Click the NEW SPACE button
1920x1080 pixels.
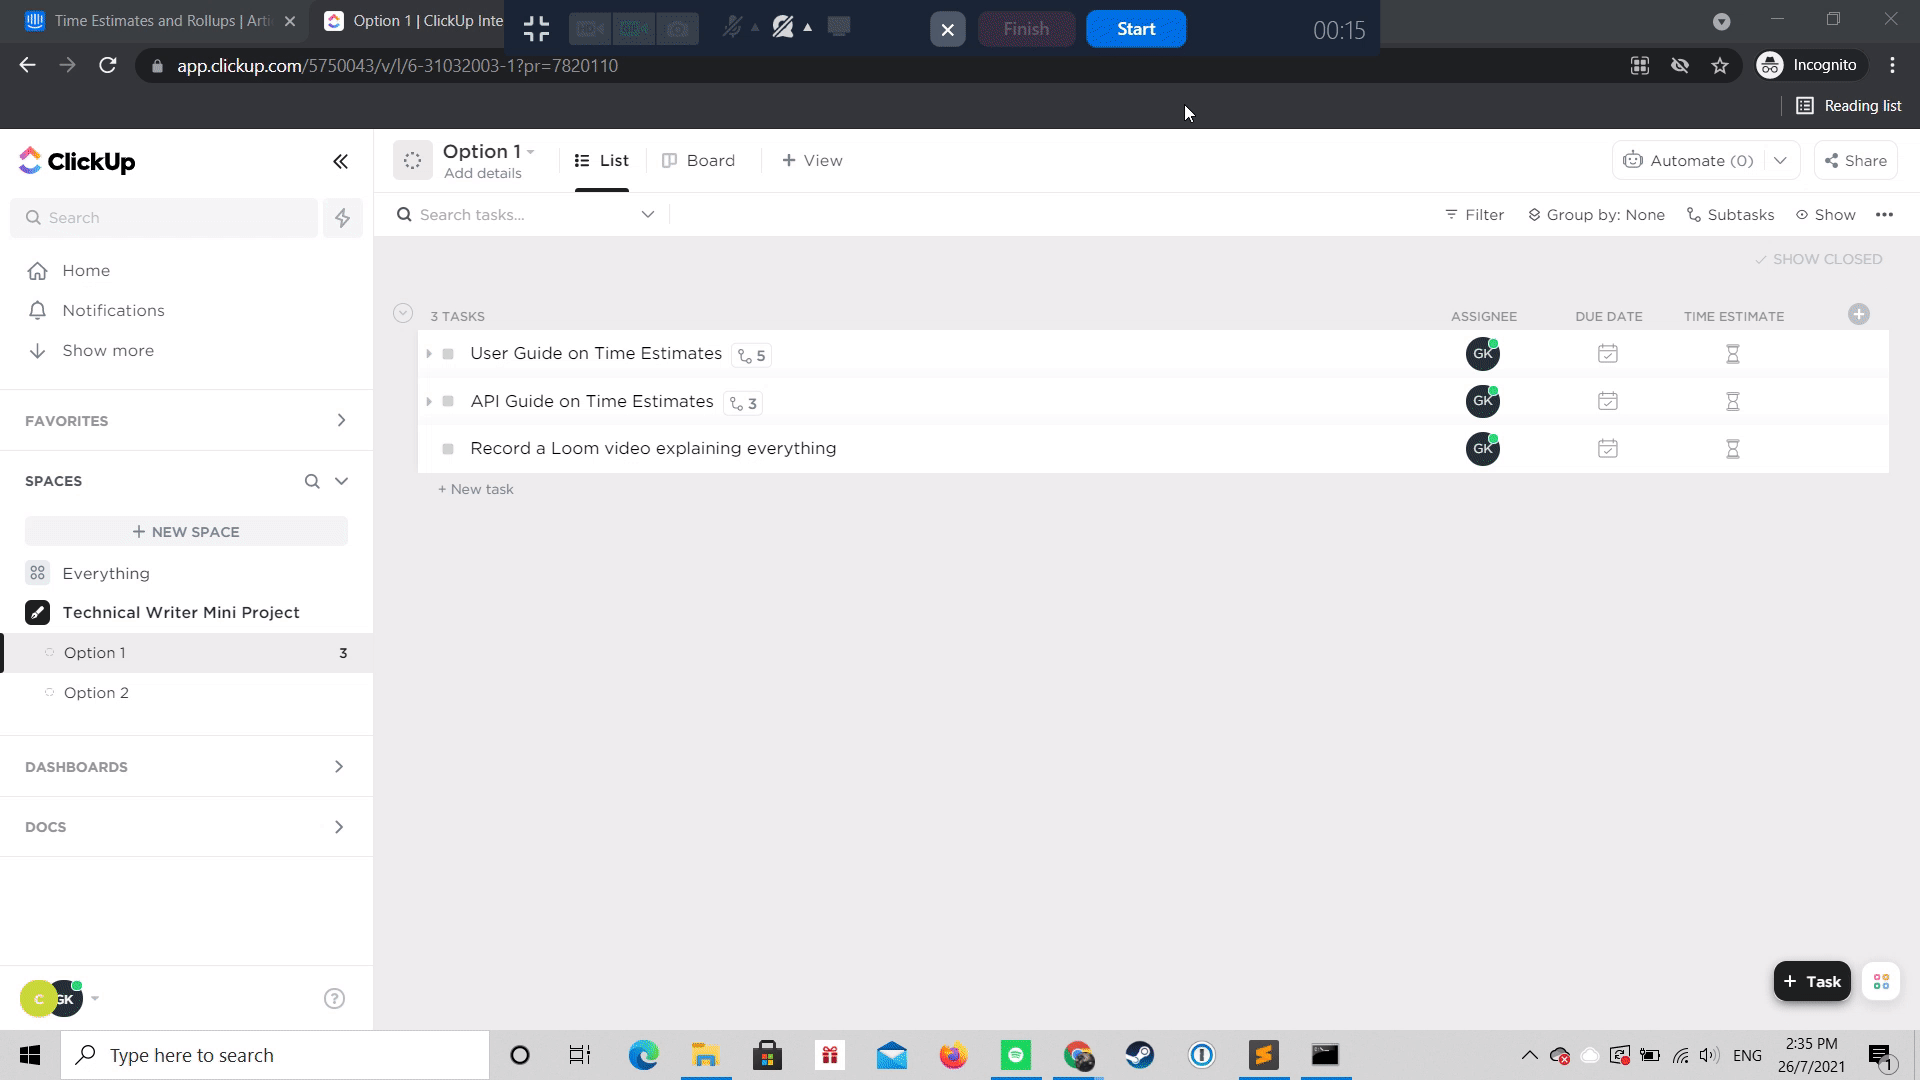coord(186,532)
